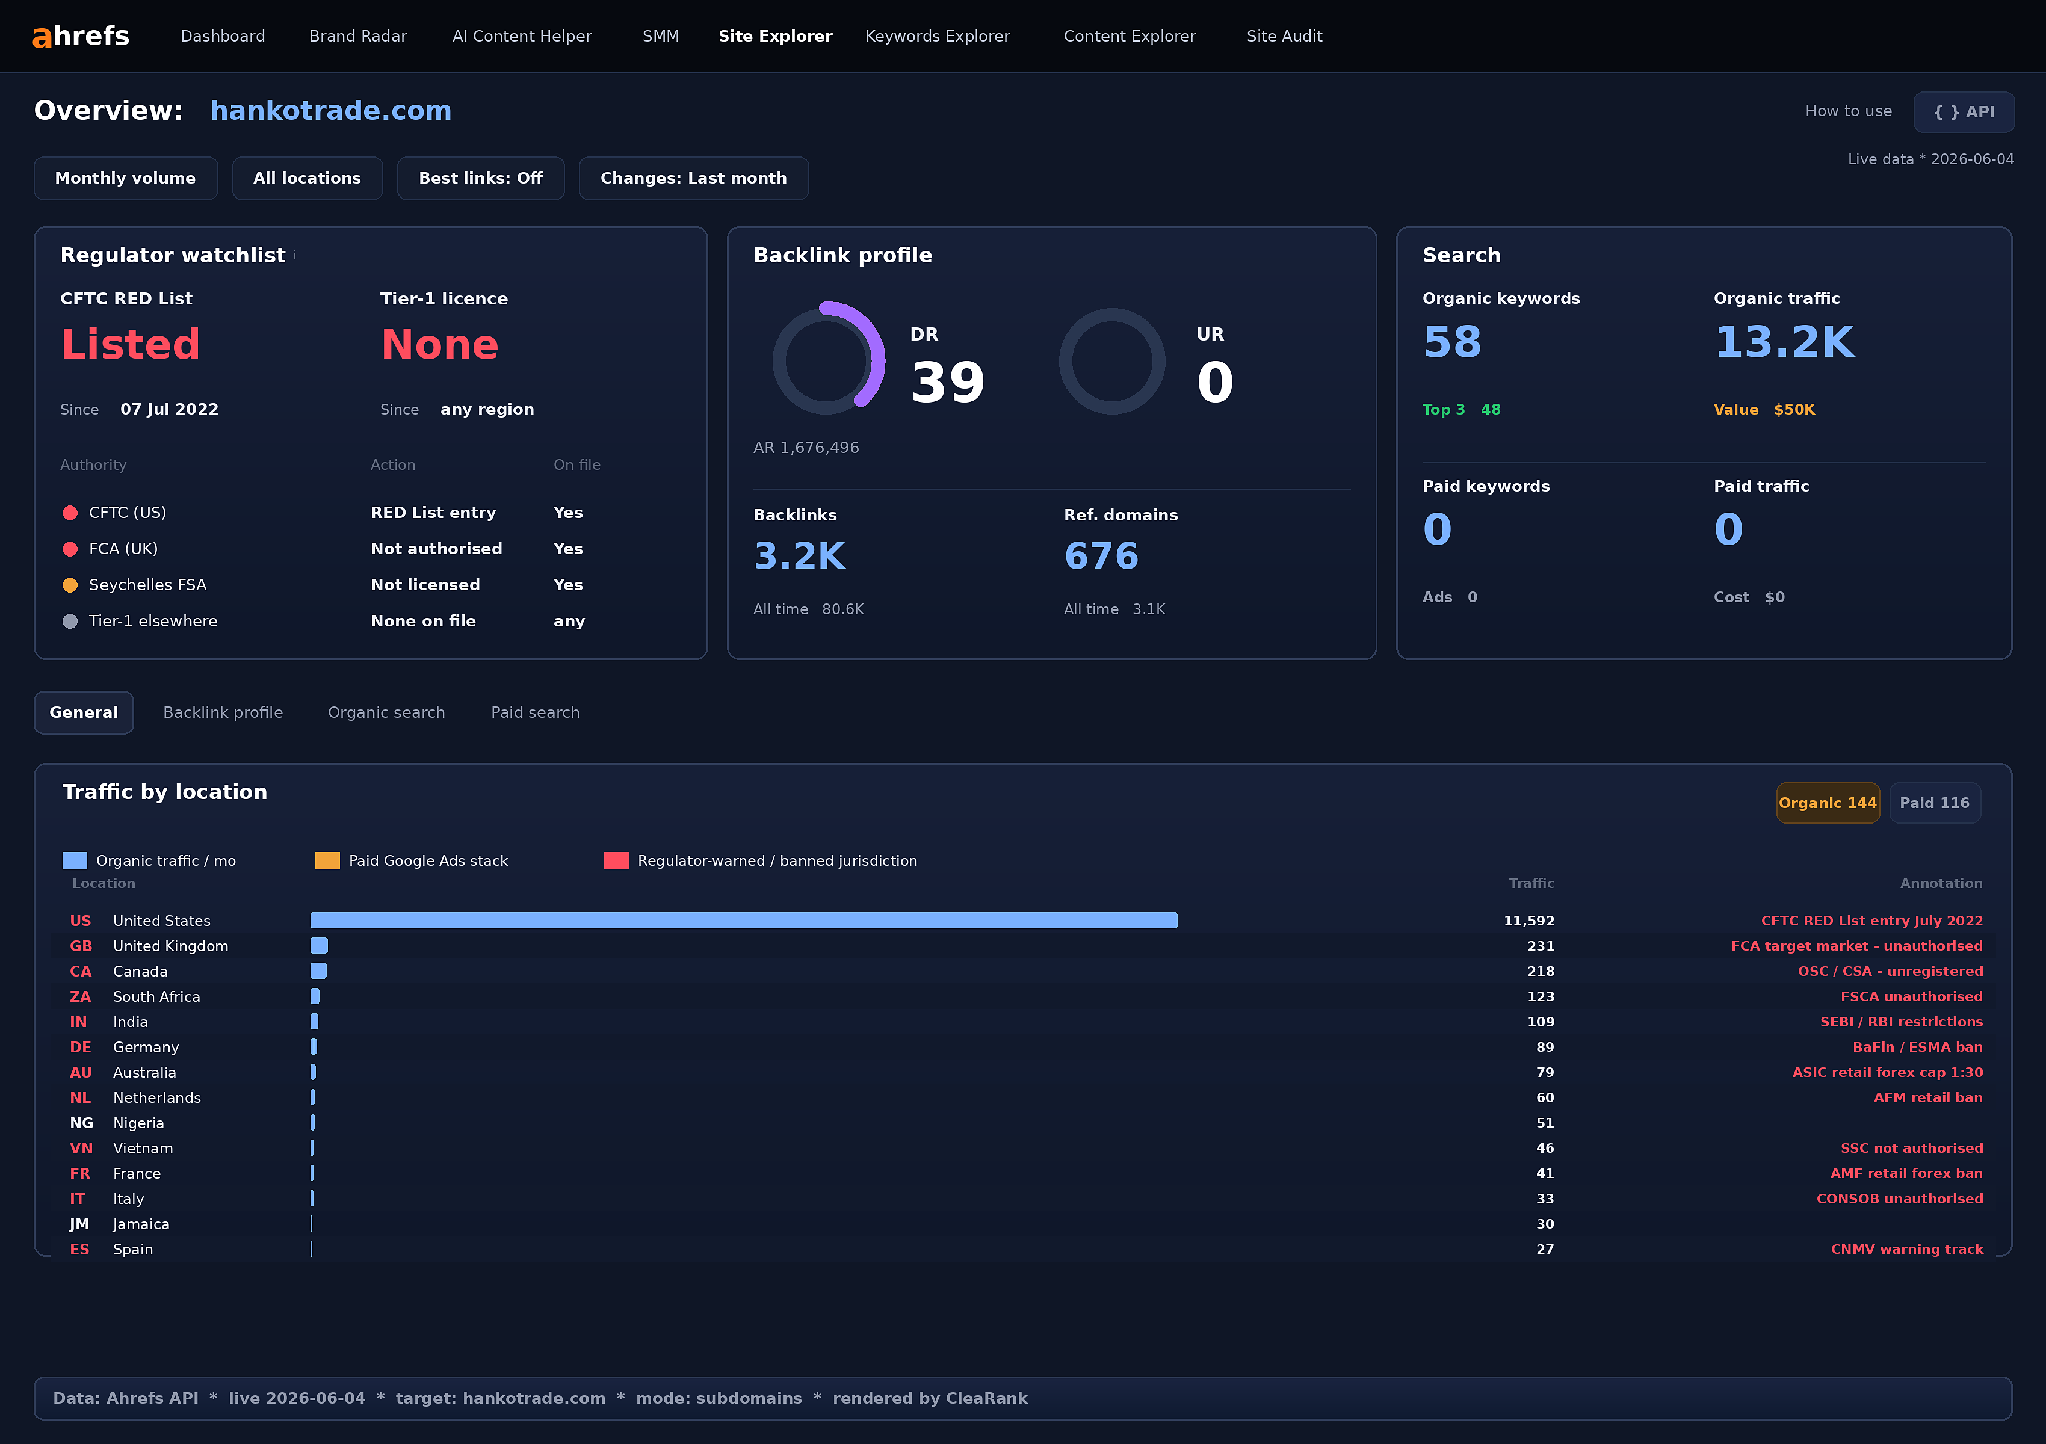Click the 'Top 3 48' organic keywords stat
Viewport: 2046px width, 1444px height.
(1461, 410)
